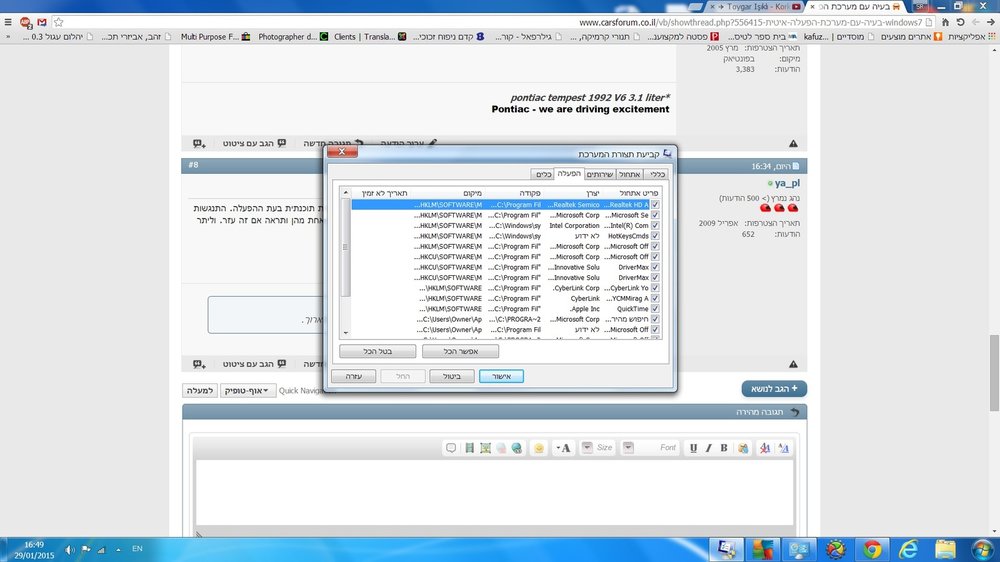This screenshot has height=562, width=1000.
Task: Open the ya_pl user profile link
Action: pyautogui.click(x=787, y=183)
